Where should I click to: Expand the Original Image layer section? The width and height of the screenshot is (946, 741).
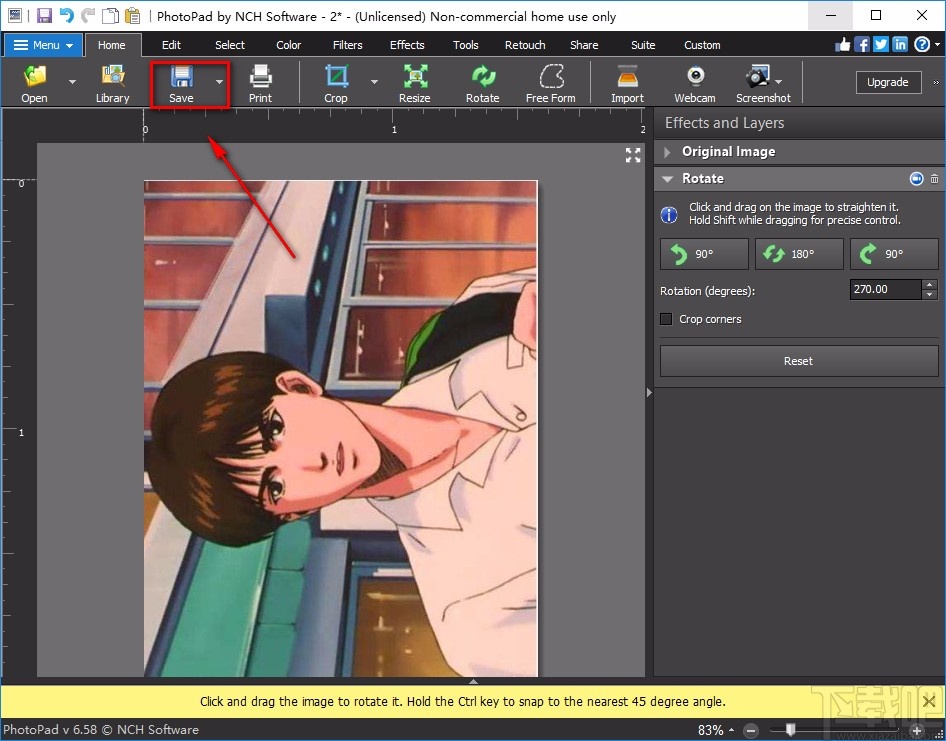(x=668, y=152)
